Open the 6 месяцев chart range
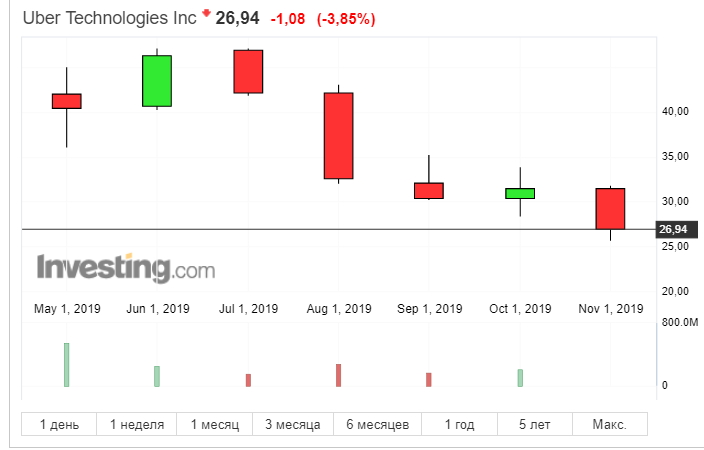 377,425
